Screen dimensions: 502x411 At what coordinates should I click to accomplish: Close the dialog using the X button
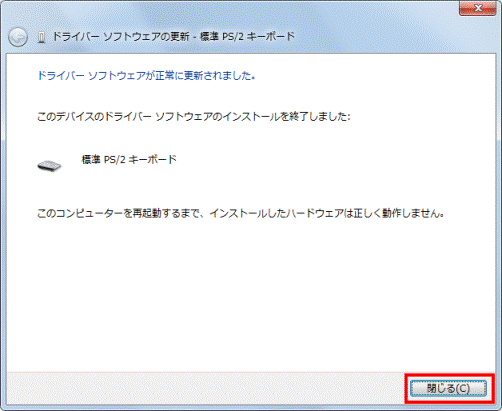point(478,8)
